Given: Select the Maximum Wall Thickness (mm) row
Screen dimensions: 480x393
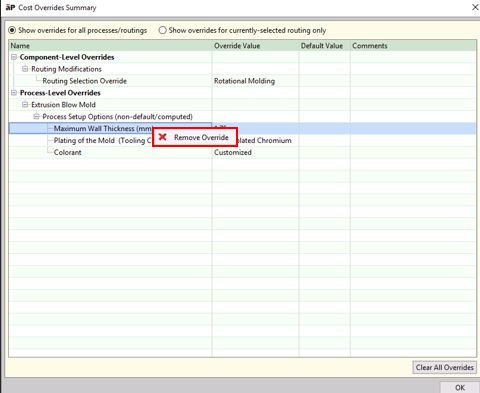Looking at the screenshot, I should point(242,128).
